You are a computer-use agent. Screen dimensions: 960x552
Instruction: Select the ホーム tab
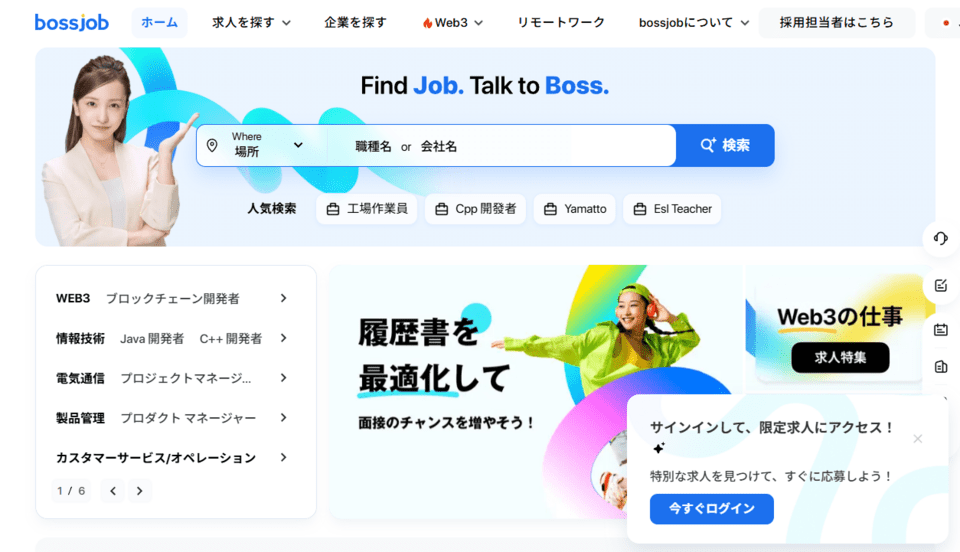159,23
